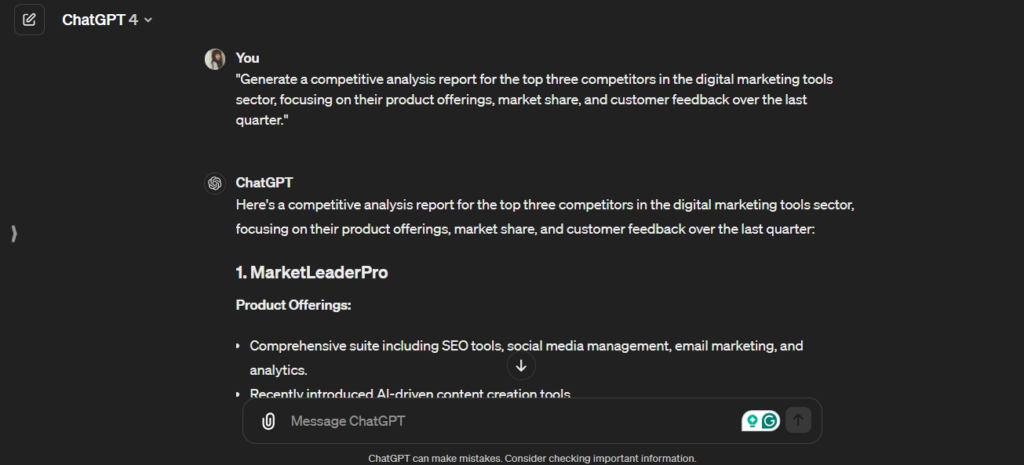Focus the "Message ChatGPT" input field
Viewport: 1024px width, 465px height.
pos(500,421)
